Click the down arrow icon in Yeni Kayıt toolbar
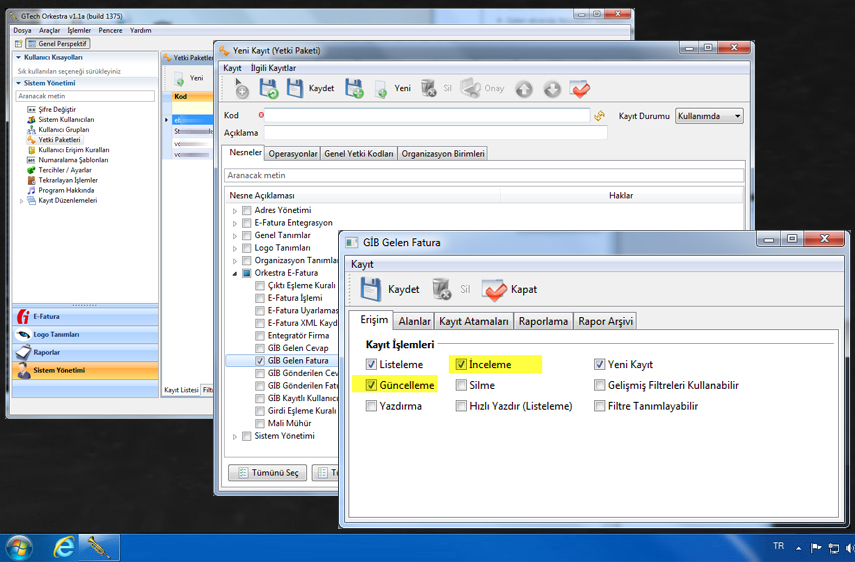This screenshot has width=855, height=562. click(552, 89)
